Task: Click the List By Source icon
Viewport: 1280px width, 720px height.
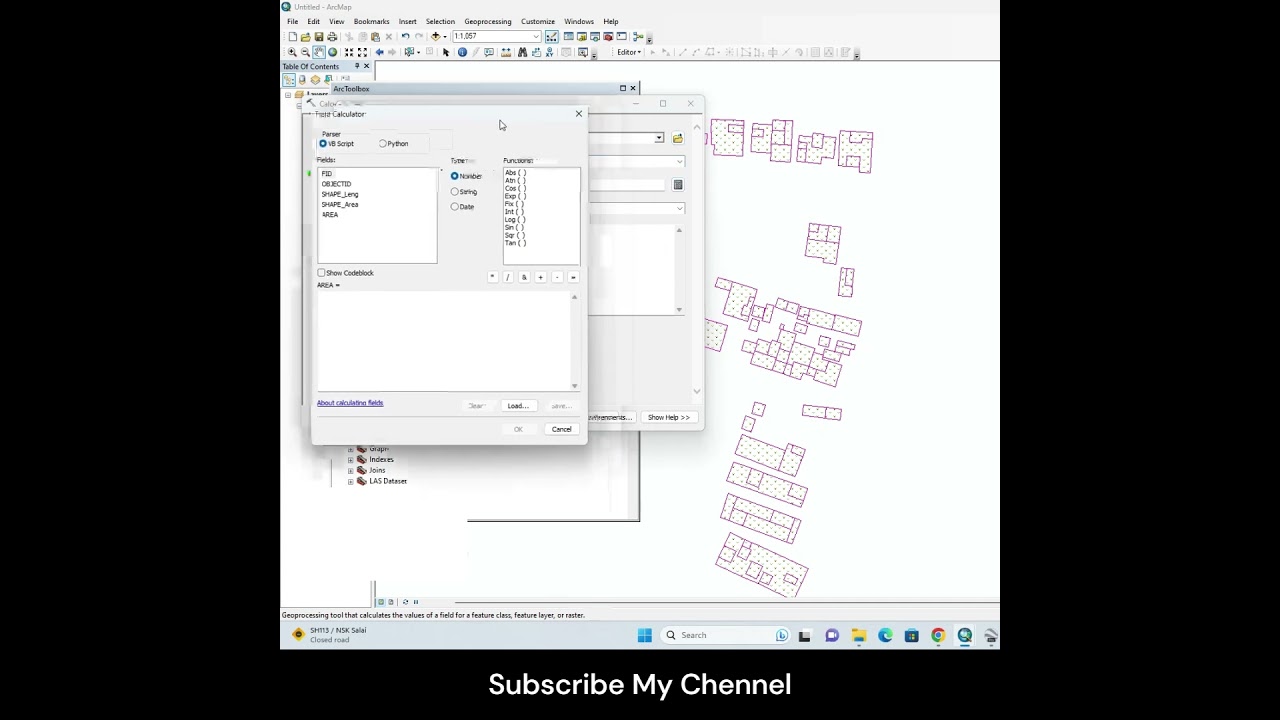Action: [302, 79]
